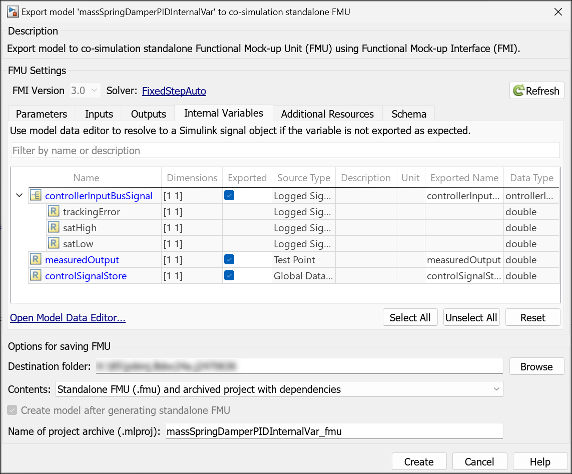Click the Destination folder field
The image size is (572, 474).
click(299, 366)
